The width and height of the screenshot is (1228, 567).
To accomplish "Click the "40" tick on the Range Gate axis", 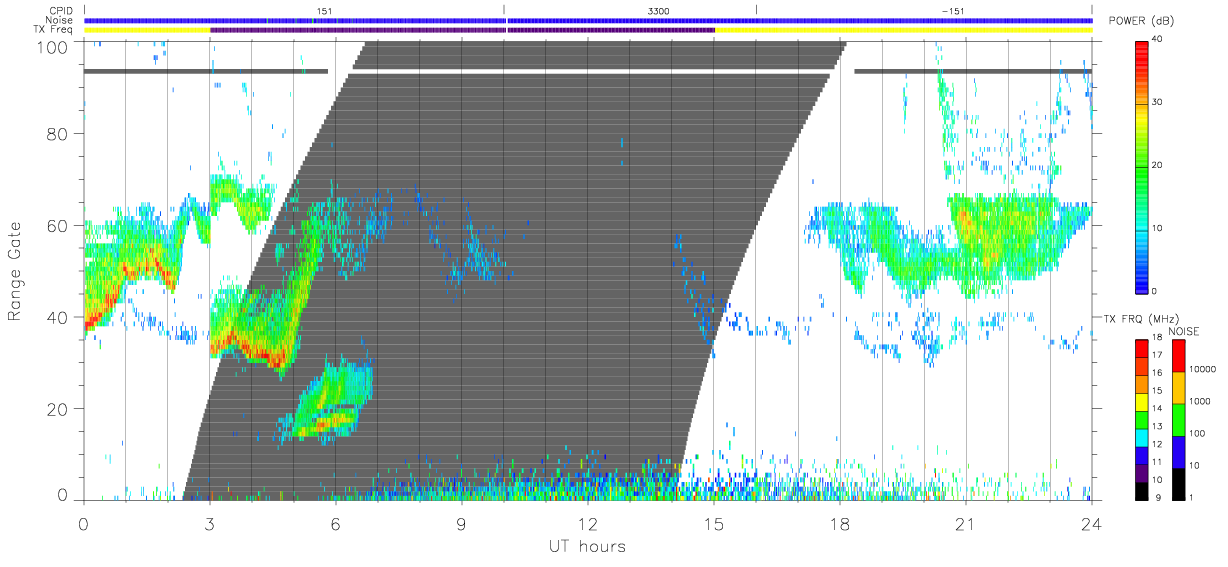I will point(57,318).
